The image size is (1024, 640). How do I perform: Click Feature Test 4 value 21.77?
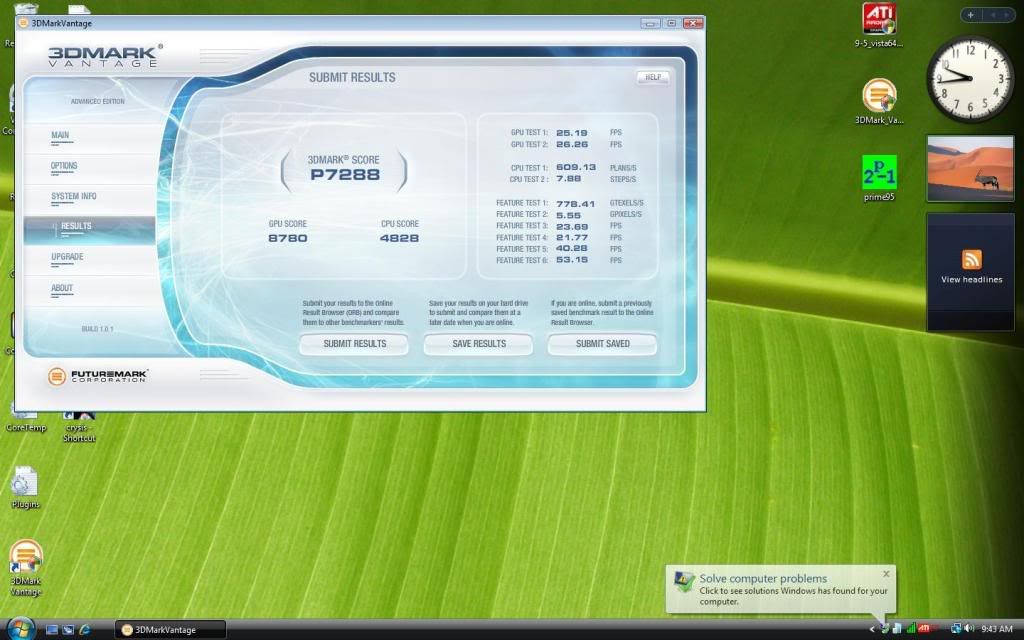tap(571, 238)
